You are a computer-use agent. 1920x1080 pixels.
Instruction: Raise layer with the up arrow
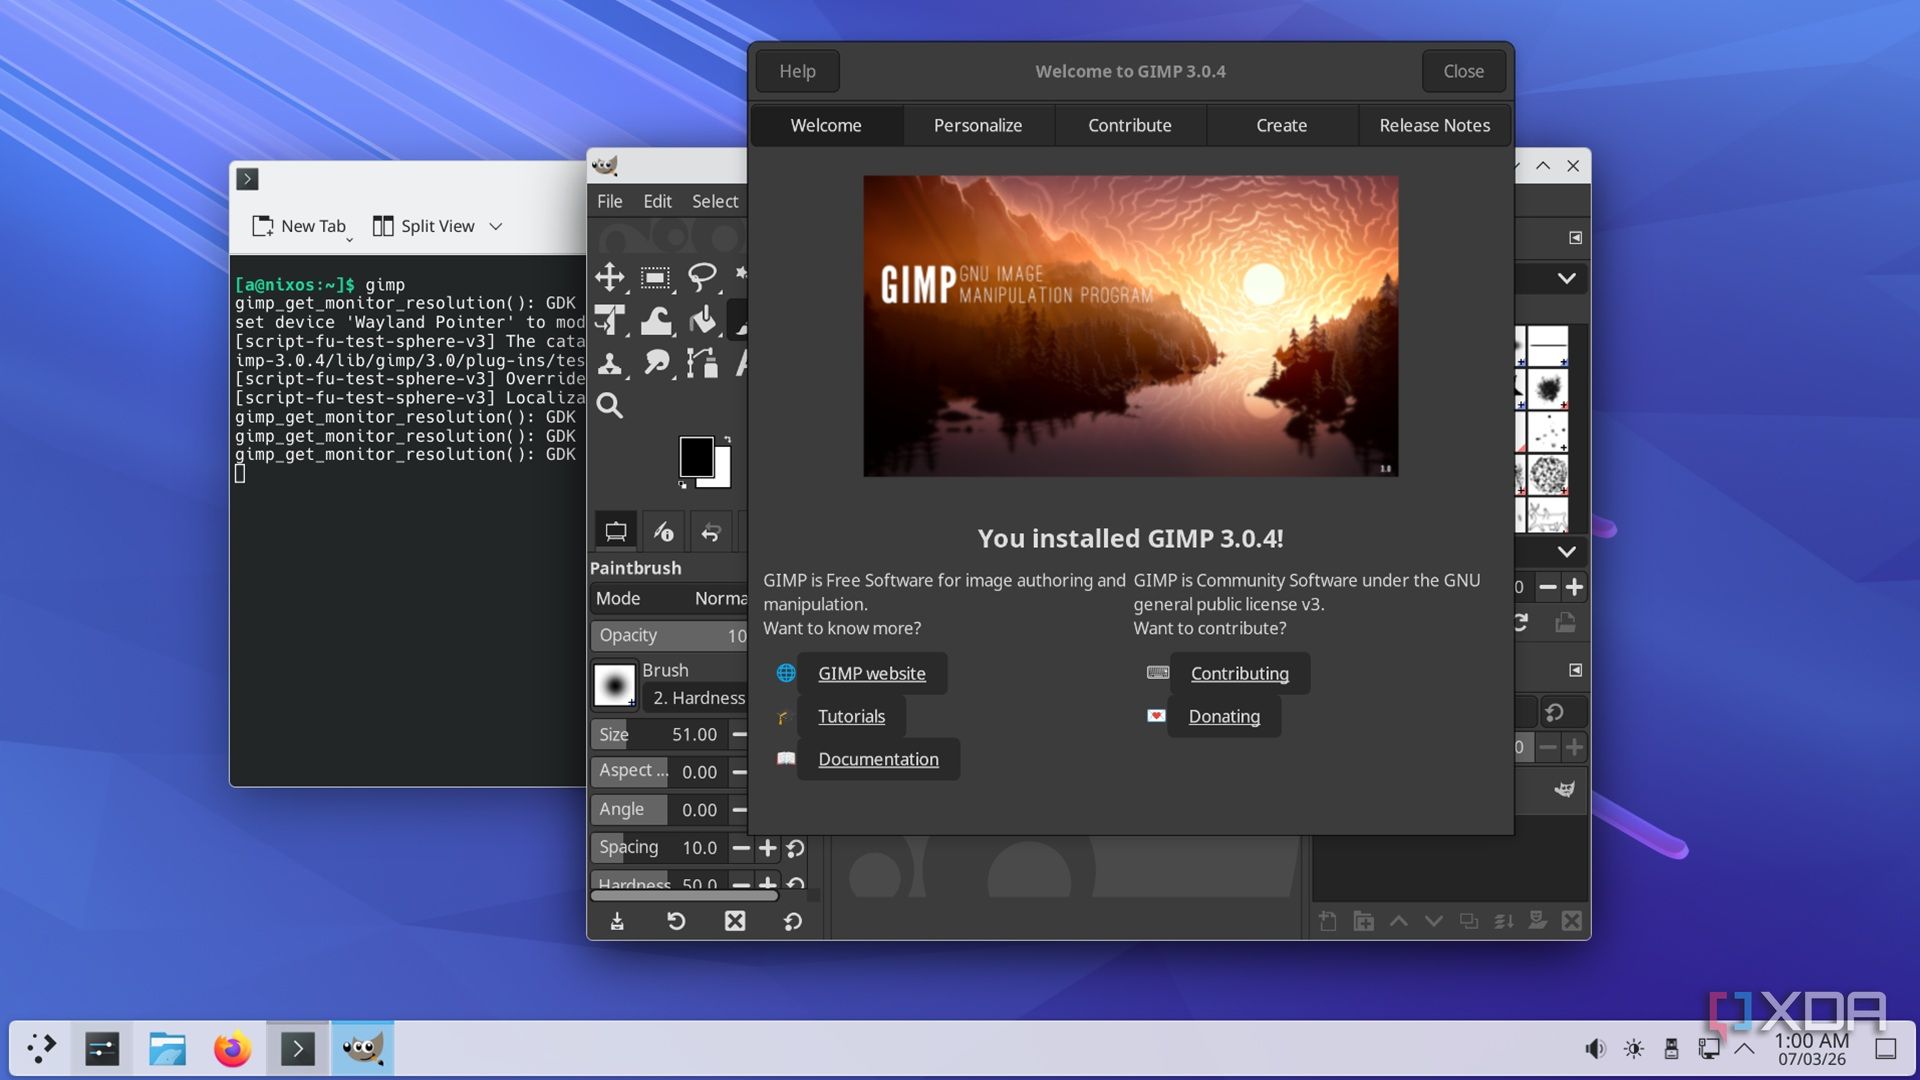1399,921
